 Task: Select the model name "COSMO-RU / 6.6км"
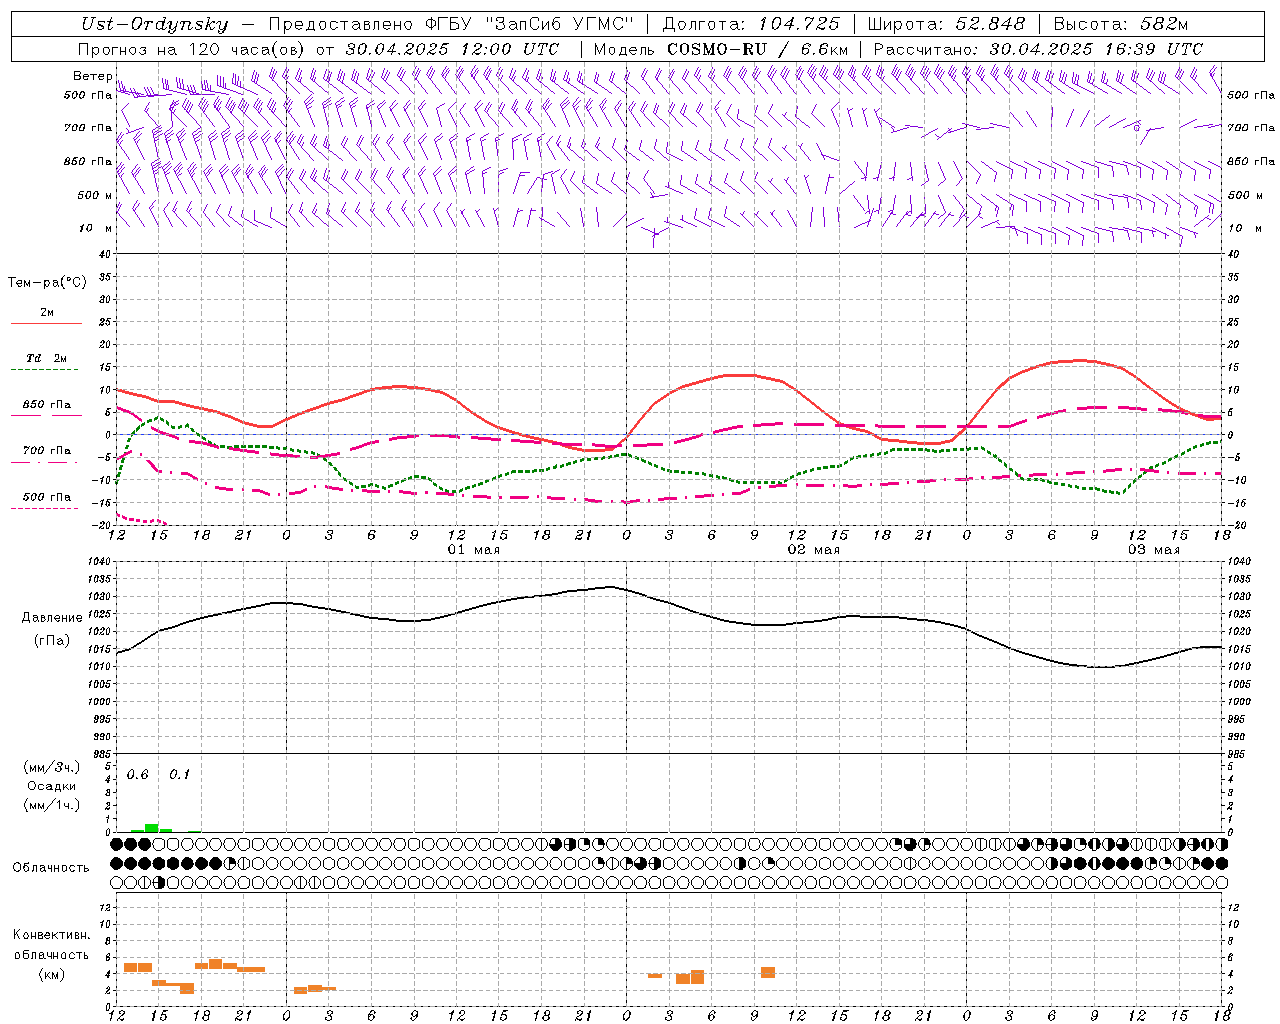click(758, 49)
